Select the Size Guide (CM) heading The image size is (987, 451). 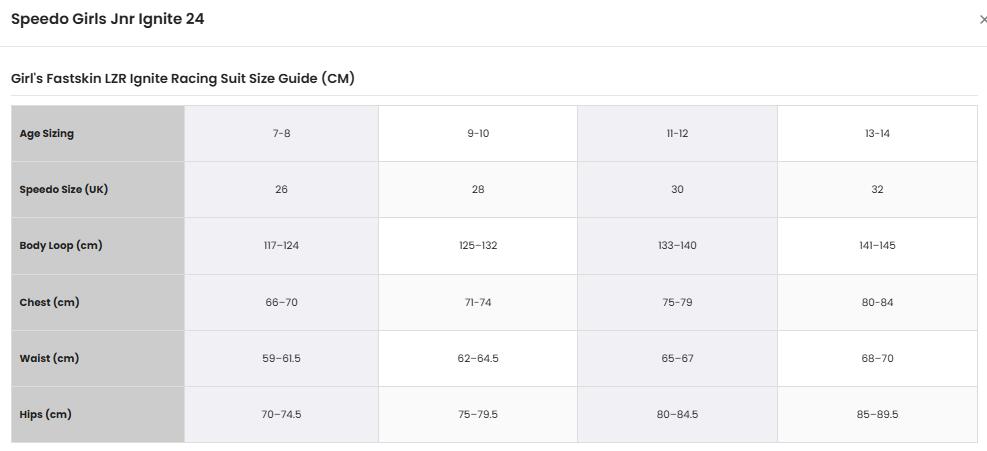click(x=183, y=79)
